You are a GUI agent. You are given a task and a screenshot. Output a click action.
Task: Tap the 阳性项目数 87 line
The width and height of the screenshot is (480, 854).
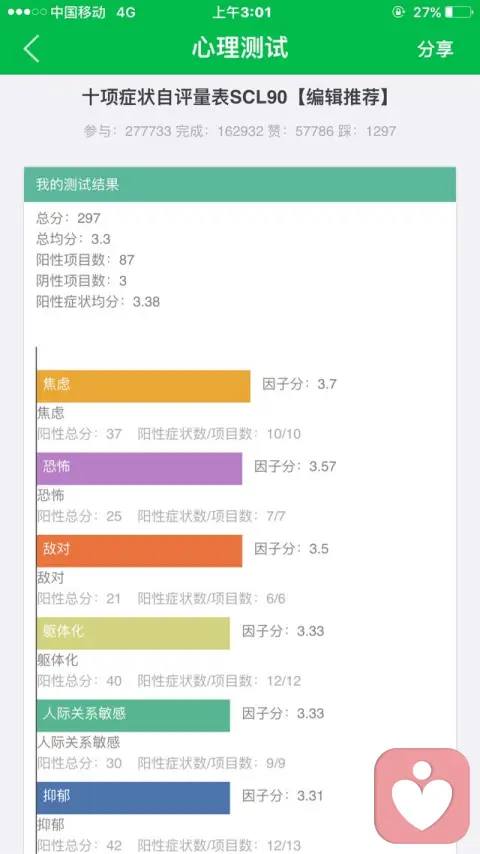[86, 260]
